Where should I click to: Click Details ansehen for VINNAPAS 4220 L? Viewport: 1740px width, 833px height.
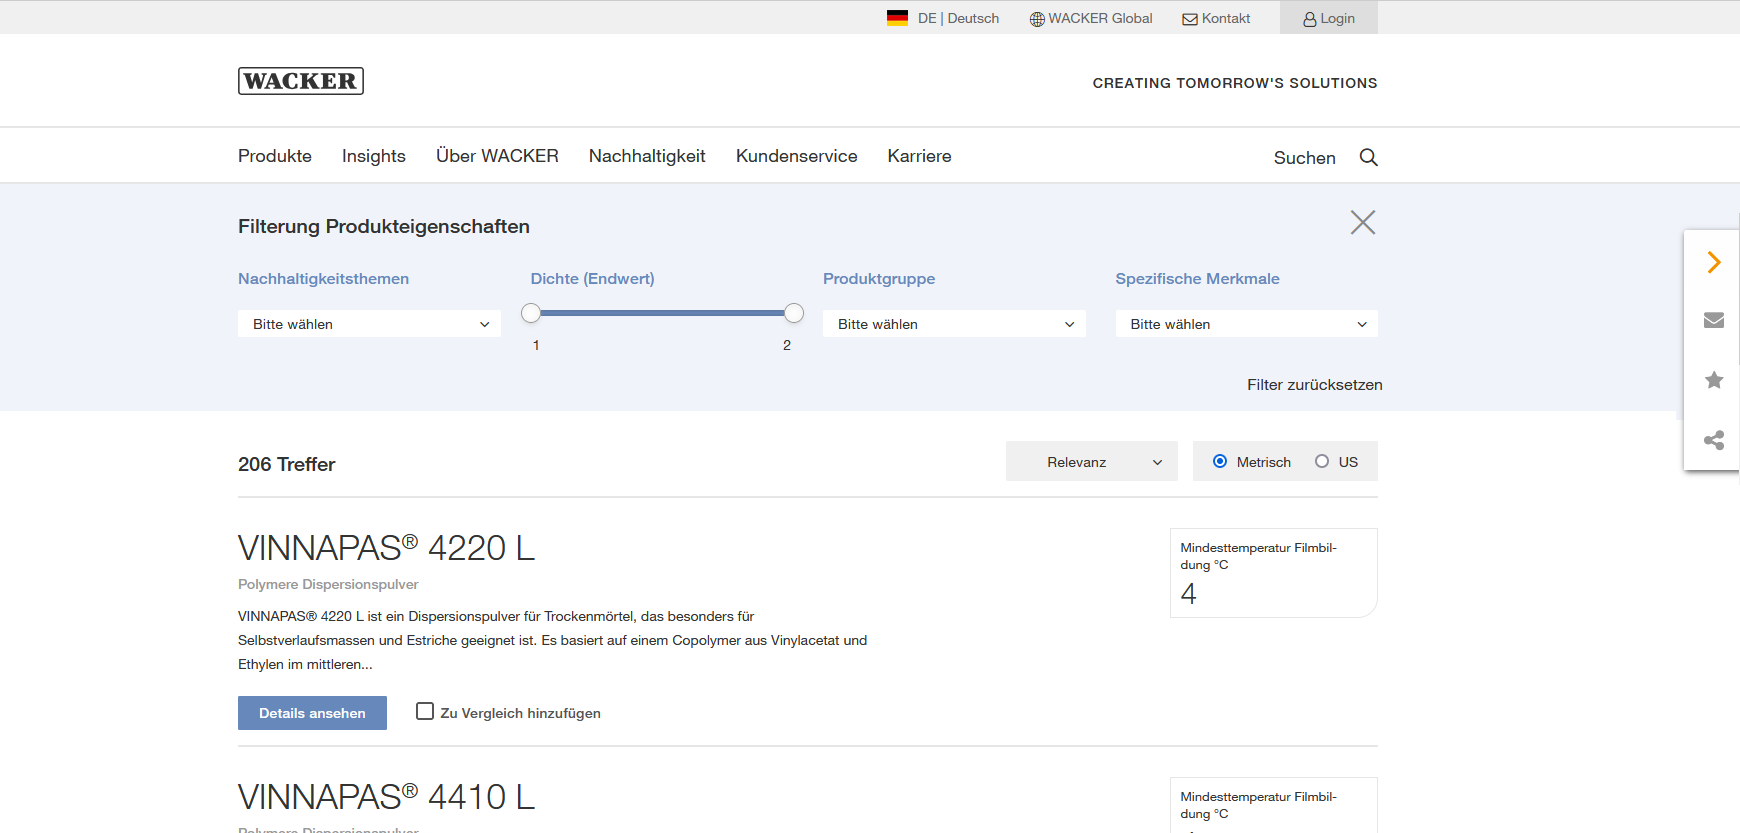tap(312, 713)
